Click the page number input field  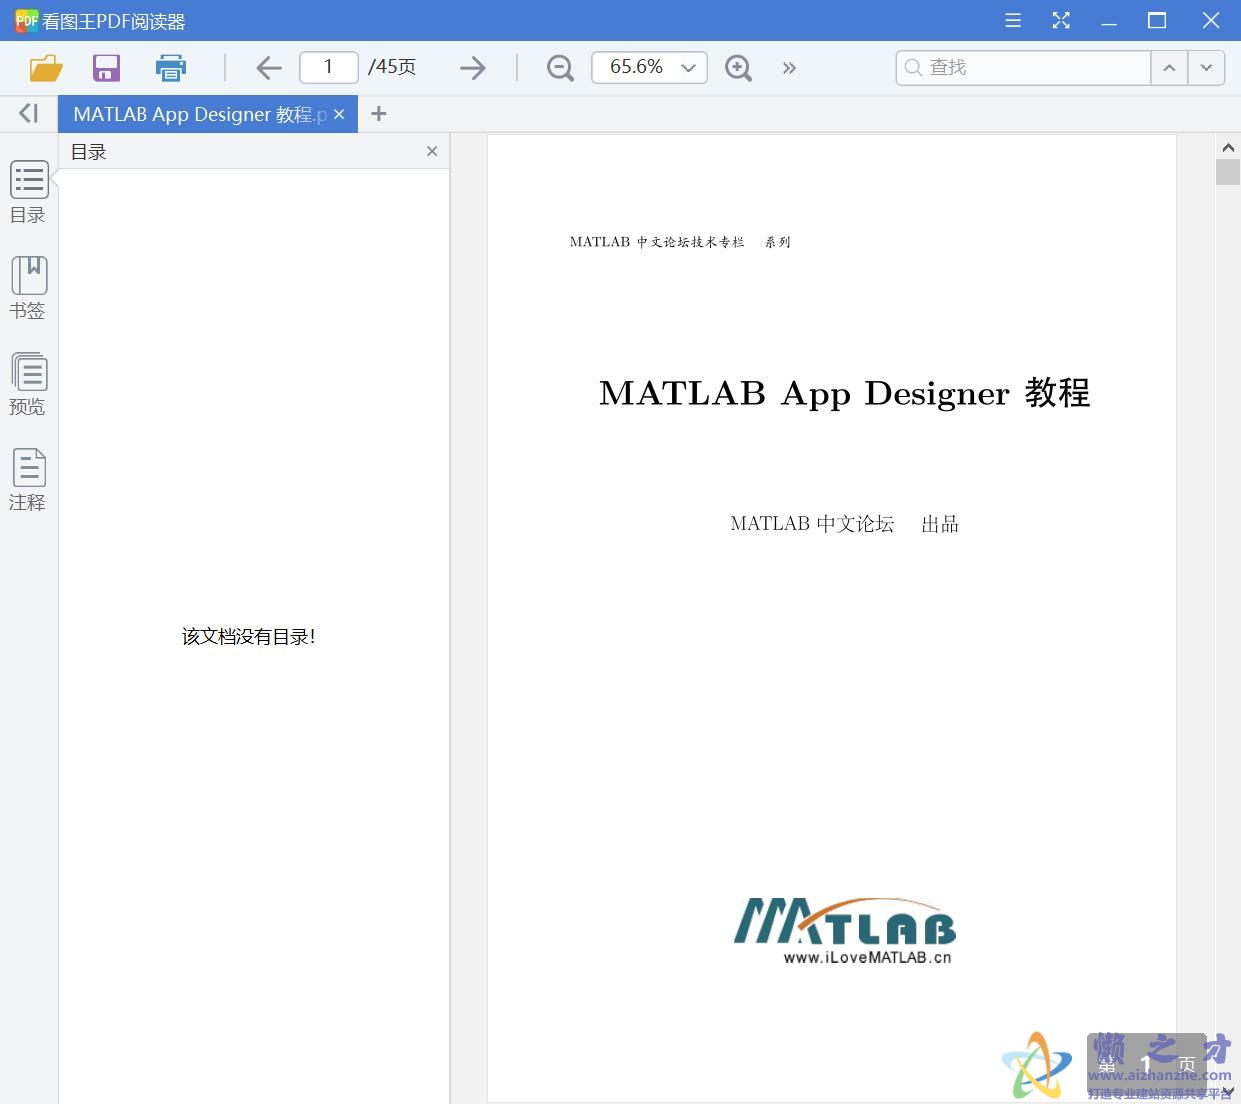tap(328, 67)
